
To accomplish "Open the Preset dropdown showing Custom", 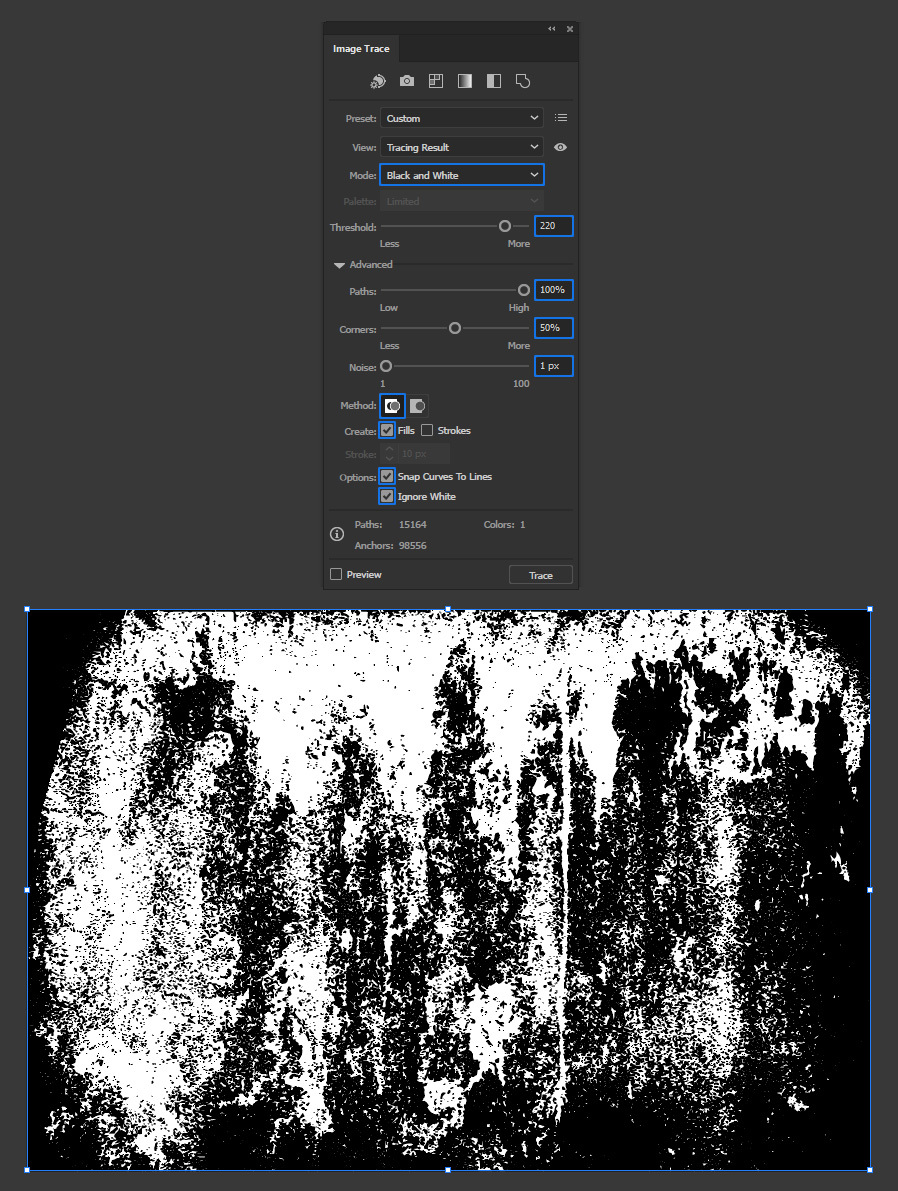I will click(462, 118).
